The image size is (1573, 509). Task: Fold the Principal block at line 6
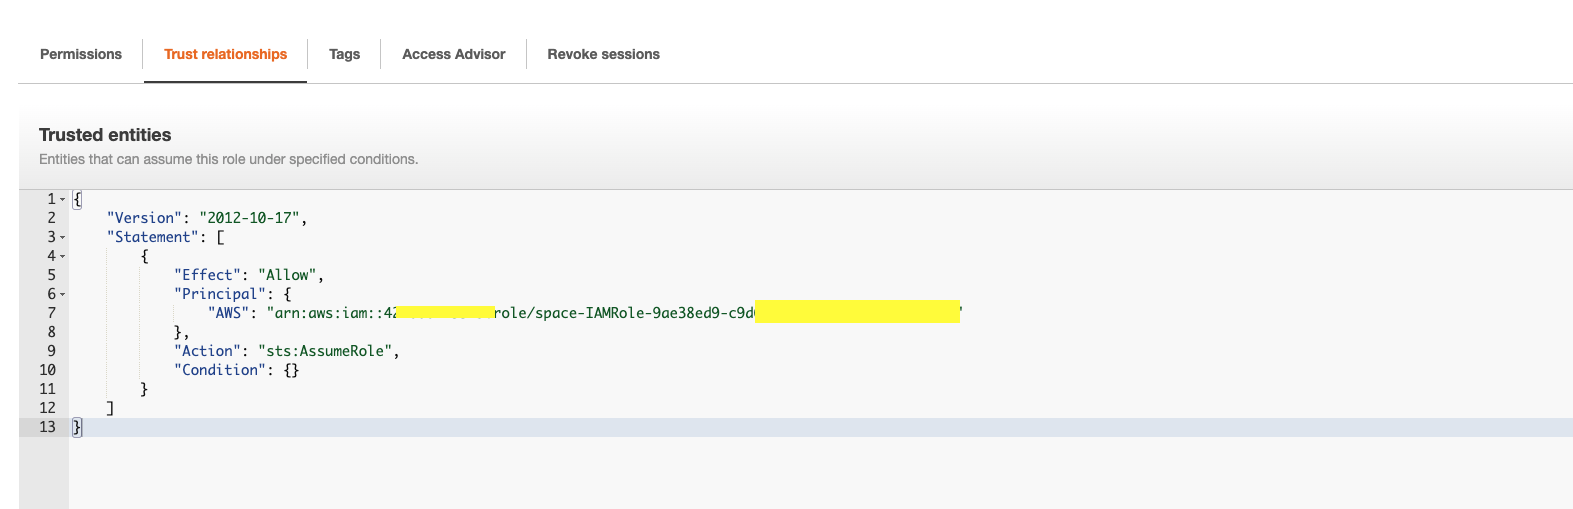[63, 294]
